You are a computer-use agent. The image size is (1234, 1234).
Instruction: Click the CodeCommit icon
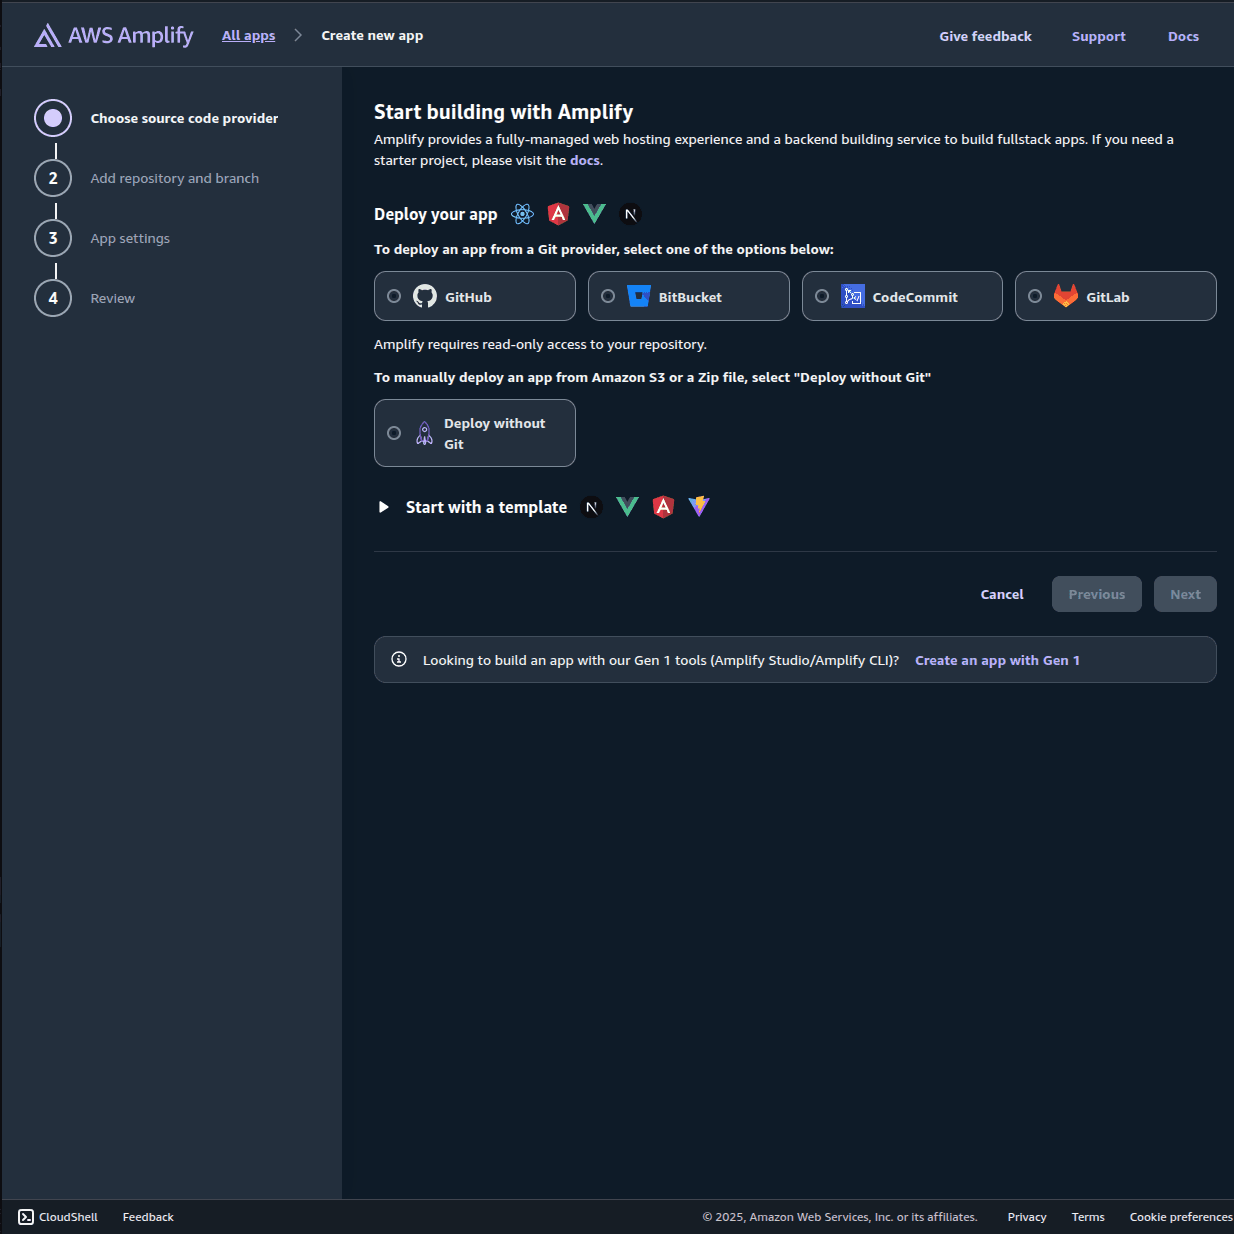(x=853, y=296)
